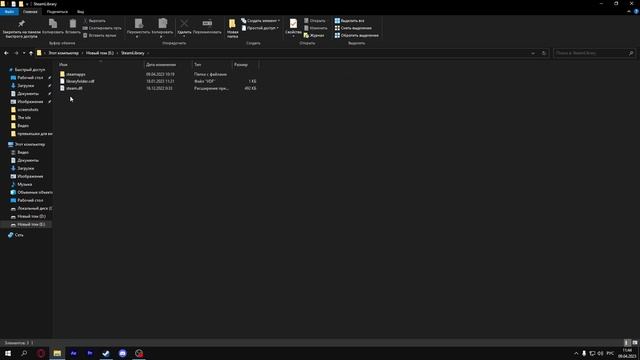
Task: Open Музыка (Music) in the sidebar
Action: [24, 184]
